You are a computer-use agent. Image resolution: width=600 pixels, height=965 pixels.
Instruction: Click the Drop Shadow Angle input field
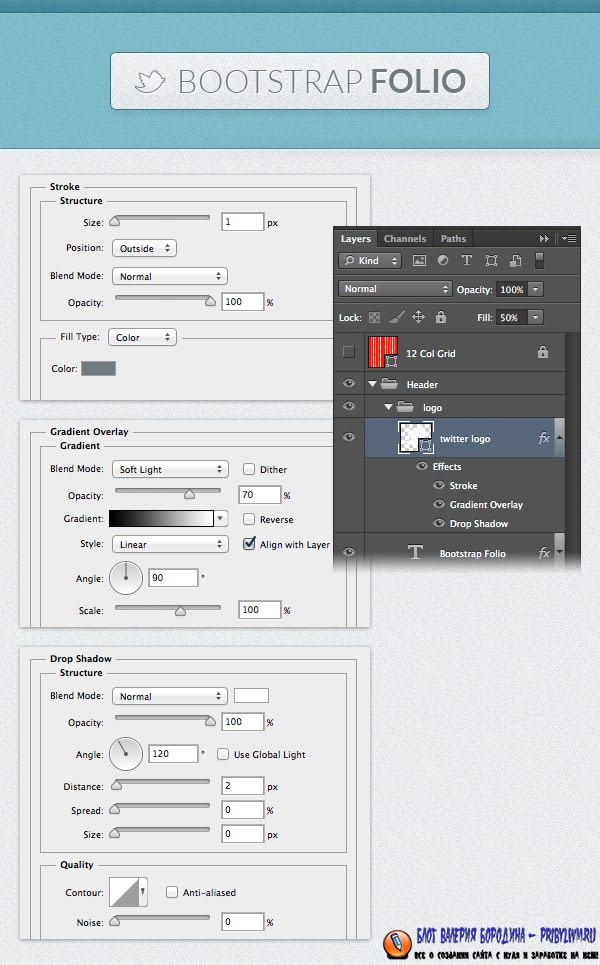[173, 753]
